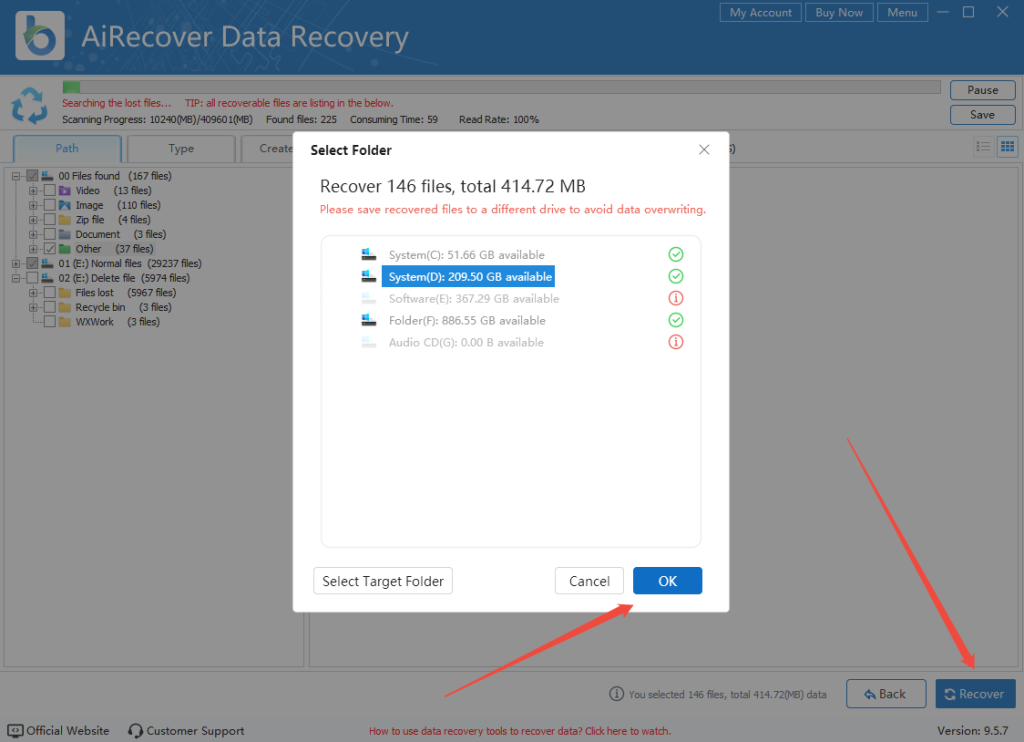
Task: Click the AiRecover logo icon
Action: (x=38, y=35)
